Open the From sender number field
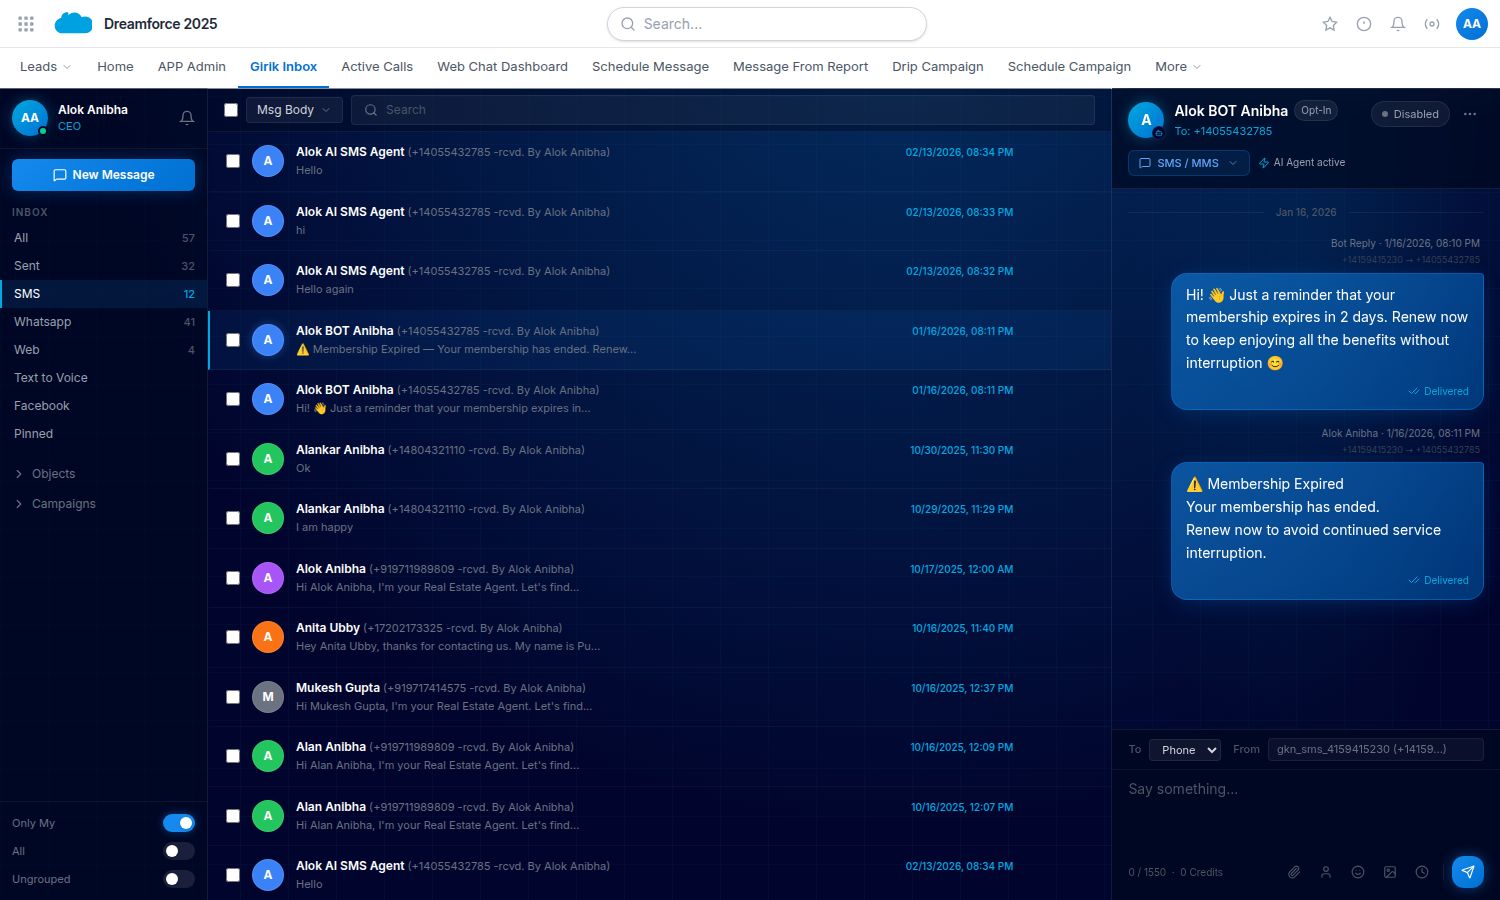Viewport: 1500px width, 900px height. [x=1375, y=749]
